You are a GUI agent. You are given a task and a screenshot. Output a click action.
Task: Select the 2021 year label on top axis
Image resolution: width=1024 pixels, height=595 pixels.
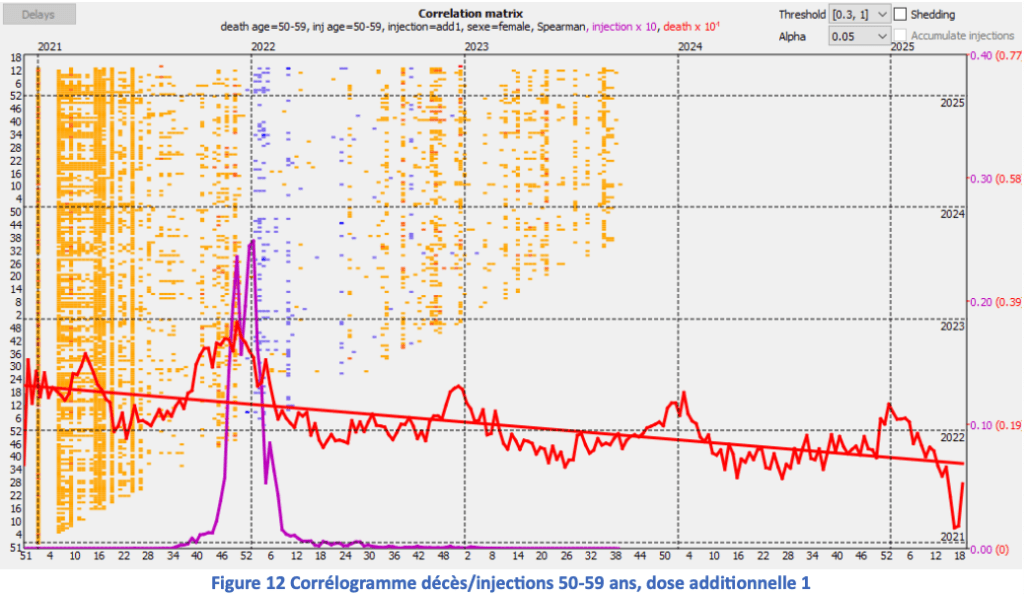[x=50, y=47]
